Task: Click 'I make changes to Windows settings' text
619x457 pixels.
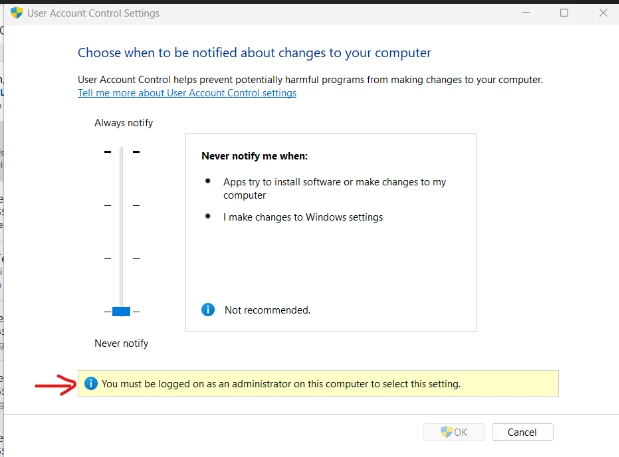Action: click(x=303, y=217)
